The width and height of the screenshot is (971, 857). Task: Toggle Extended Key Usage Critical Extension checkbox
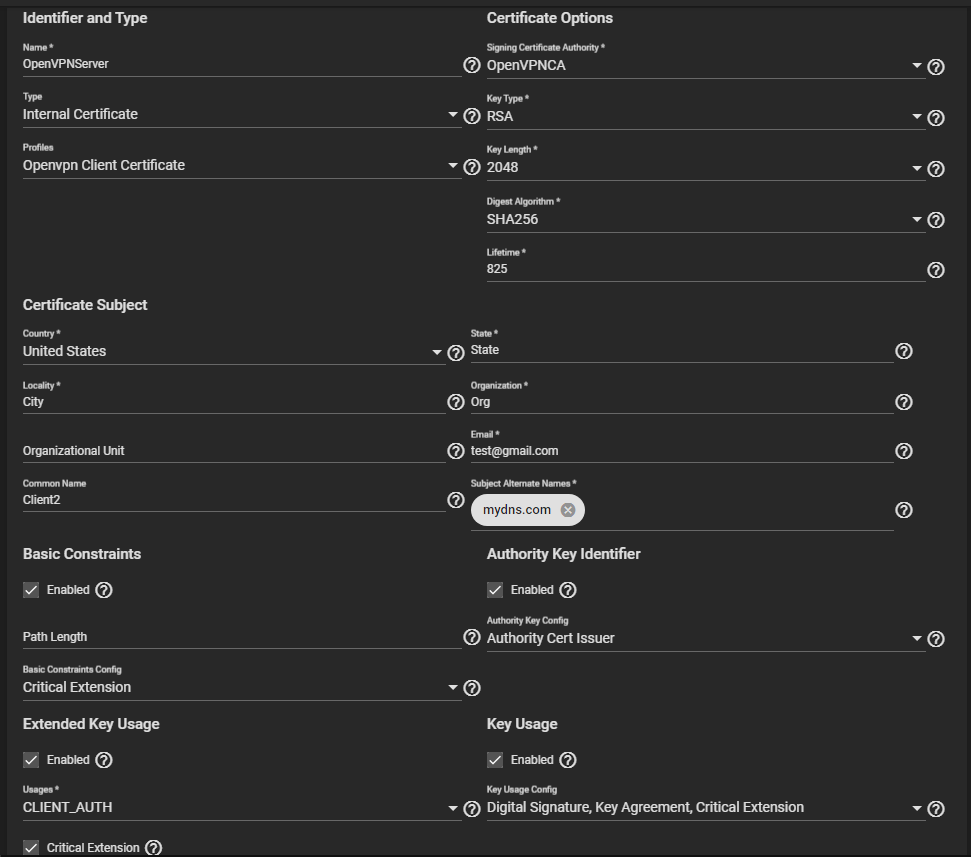[x=31, y=848]
